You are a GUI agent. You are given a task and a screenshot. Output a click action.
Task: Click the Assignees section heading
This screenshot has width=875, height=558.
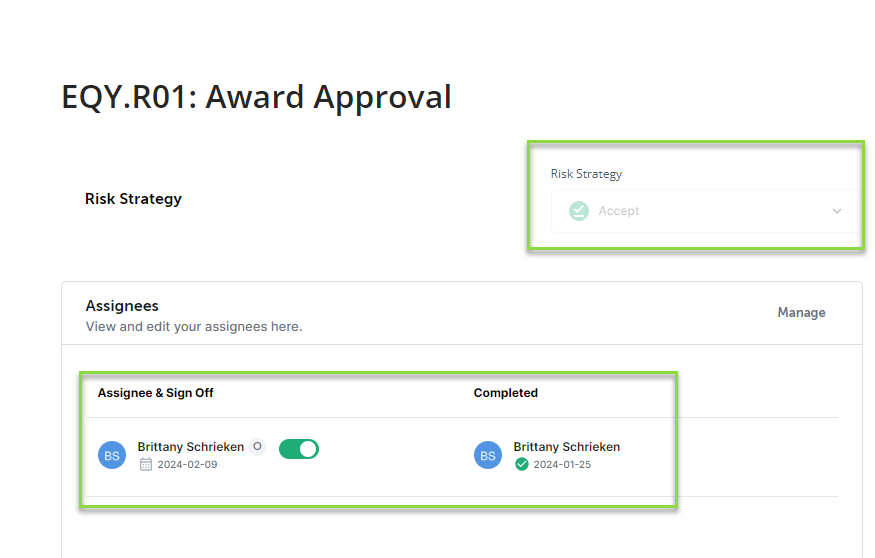(x=122, y=306)
